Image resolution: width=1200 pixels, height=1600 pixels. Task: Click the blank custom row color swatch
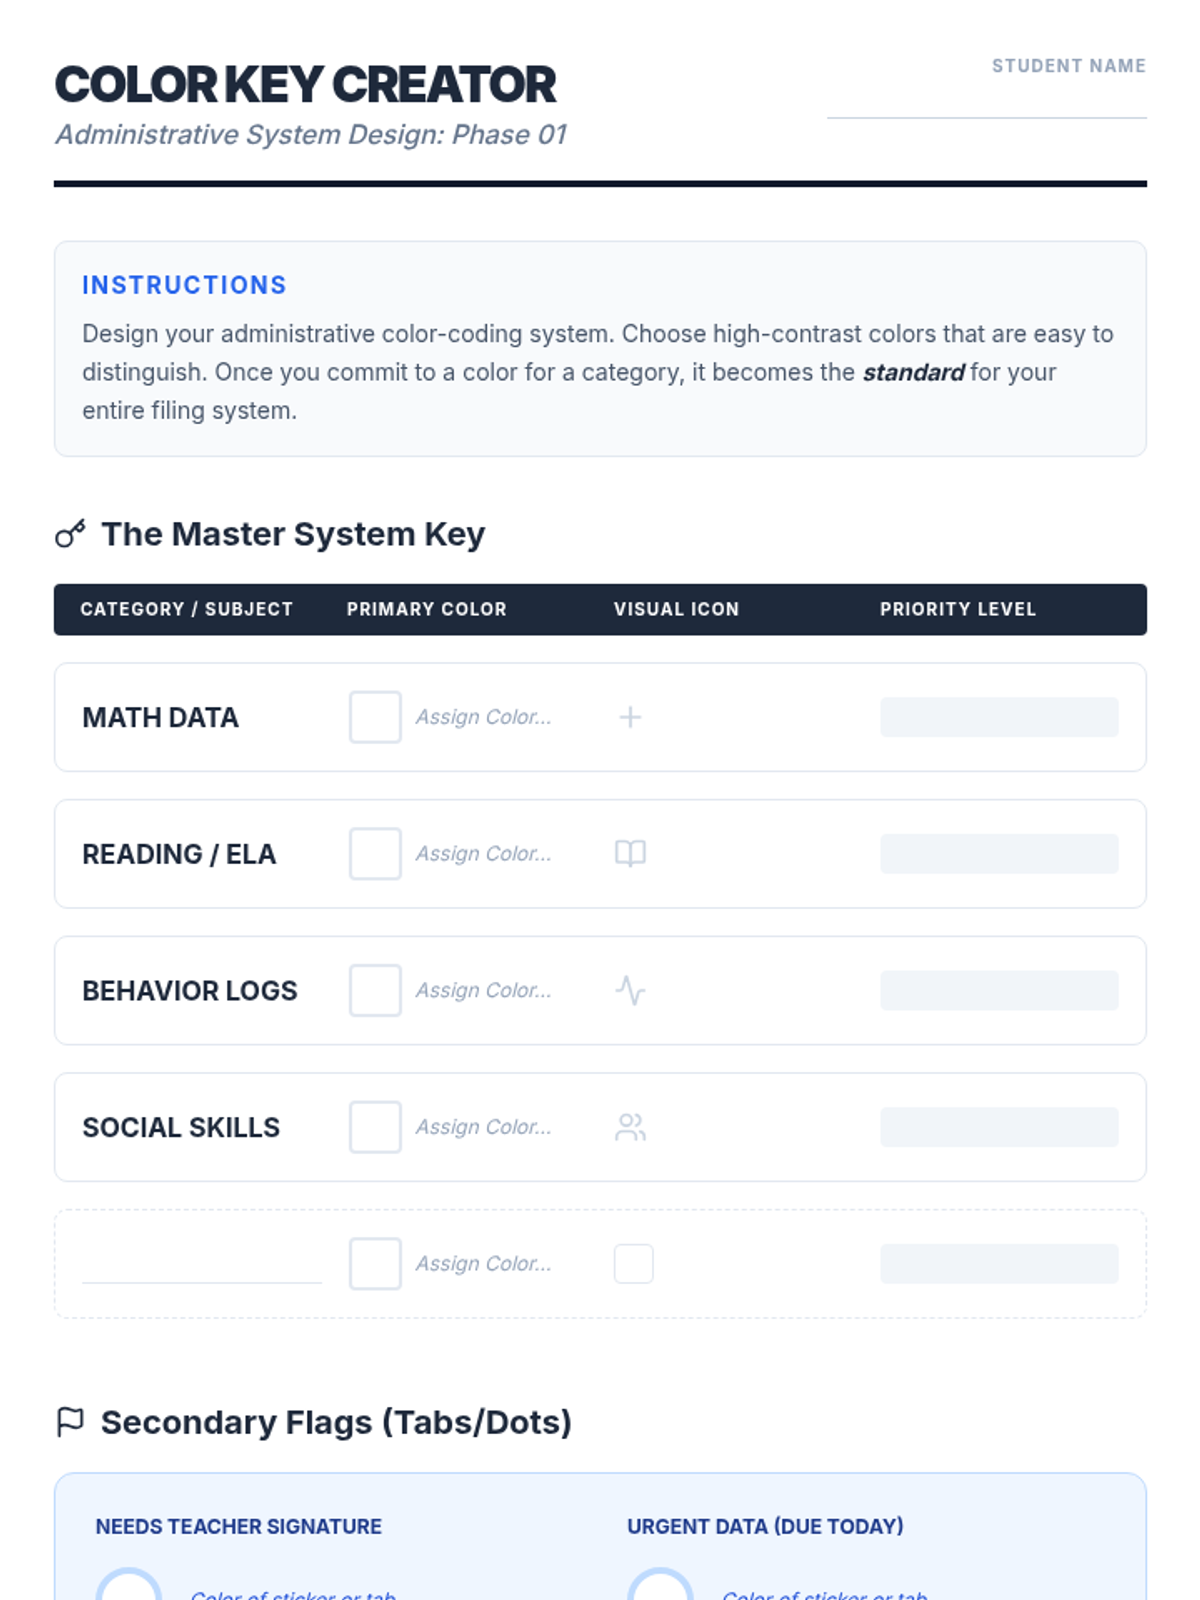pyautogui.click(x=375, y=1263)
